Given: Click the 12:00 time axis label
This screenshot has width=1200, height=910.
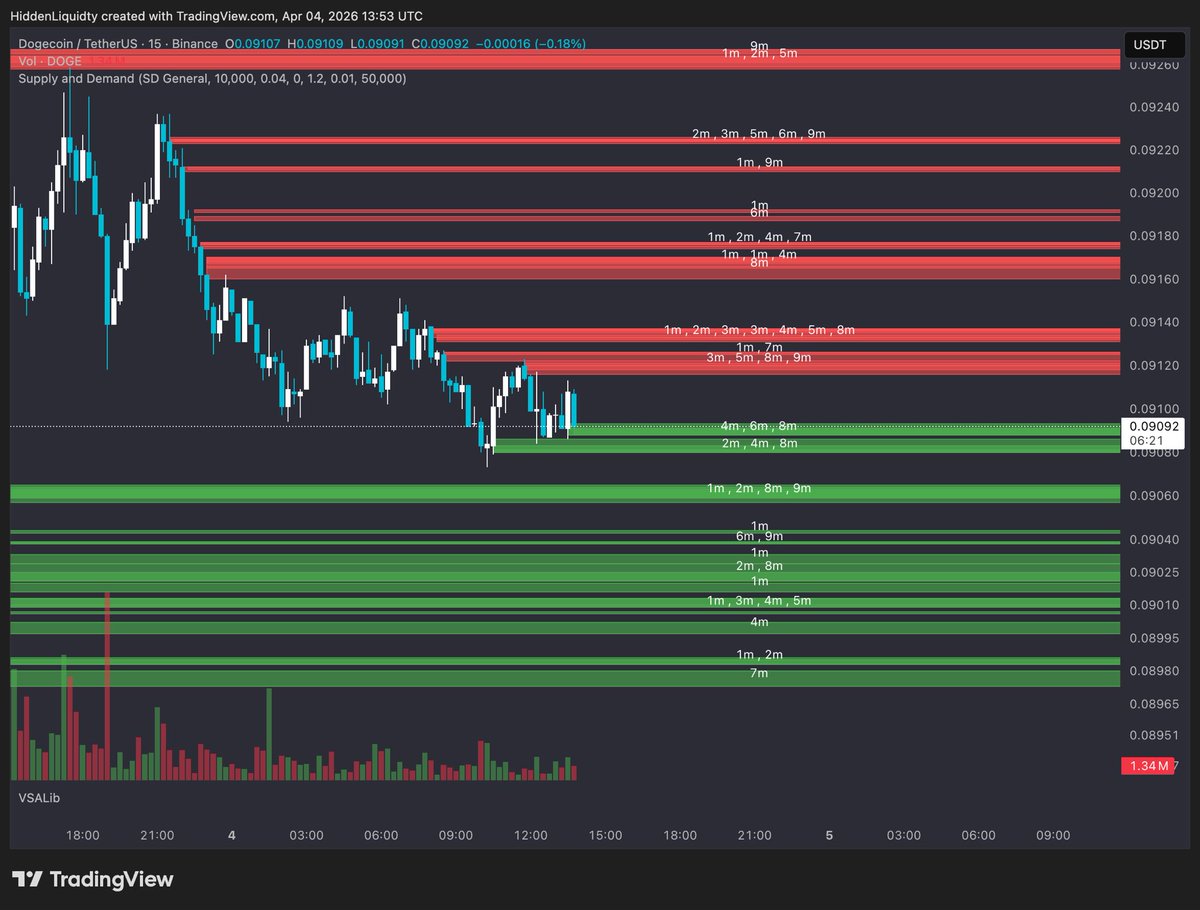Looking at the screenshot, I should click(531, 835).
